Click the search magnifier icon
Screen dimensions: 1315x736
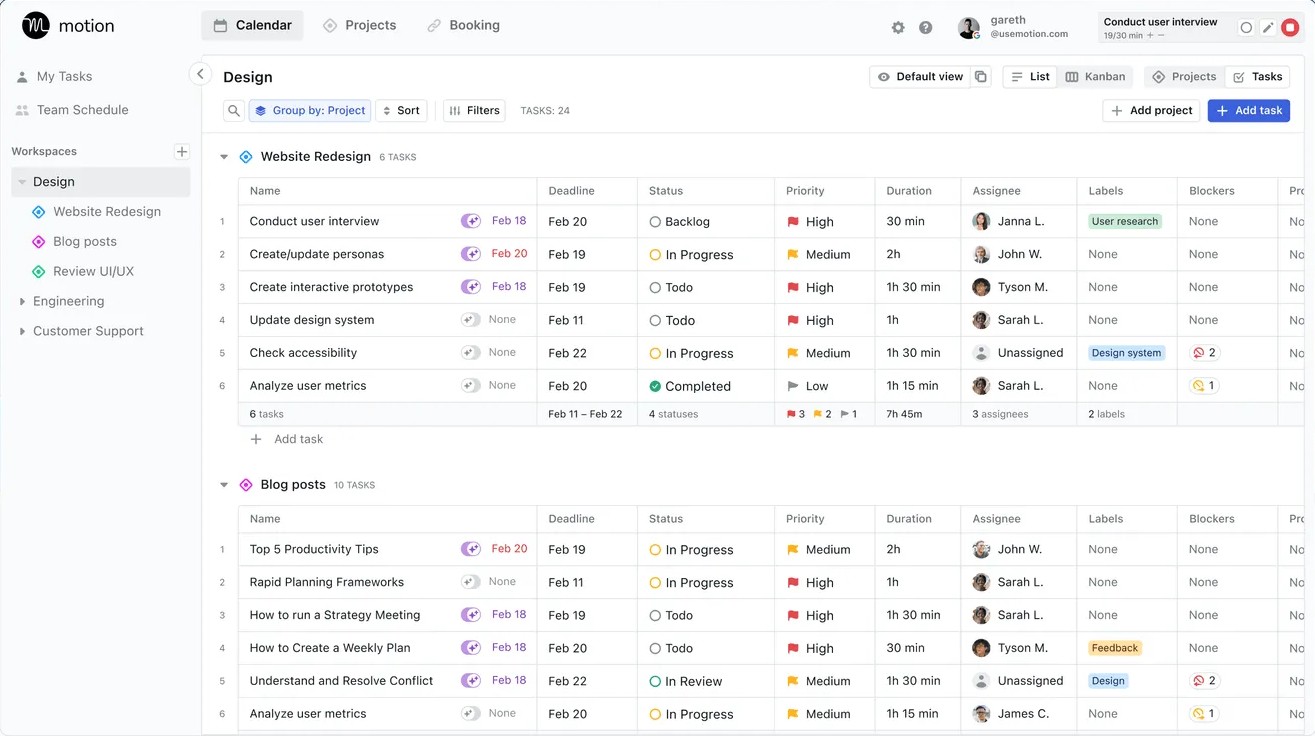point(233,111)
